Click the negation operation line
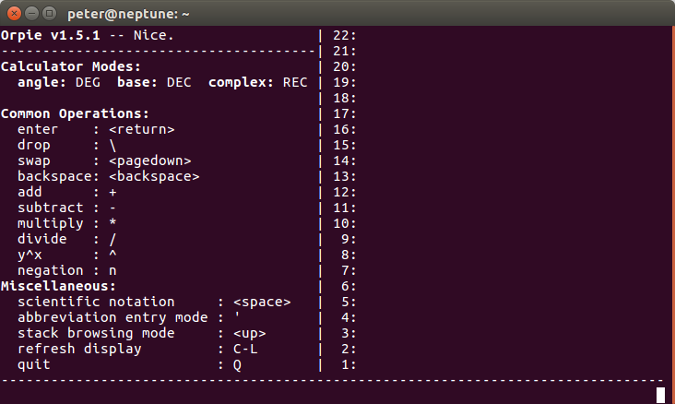The image size is (675, 404). pos(67,270)
